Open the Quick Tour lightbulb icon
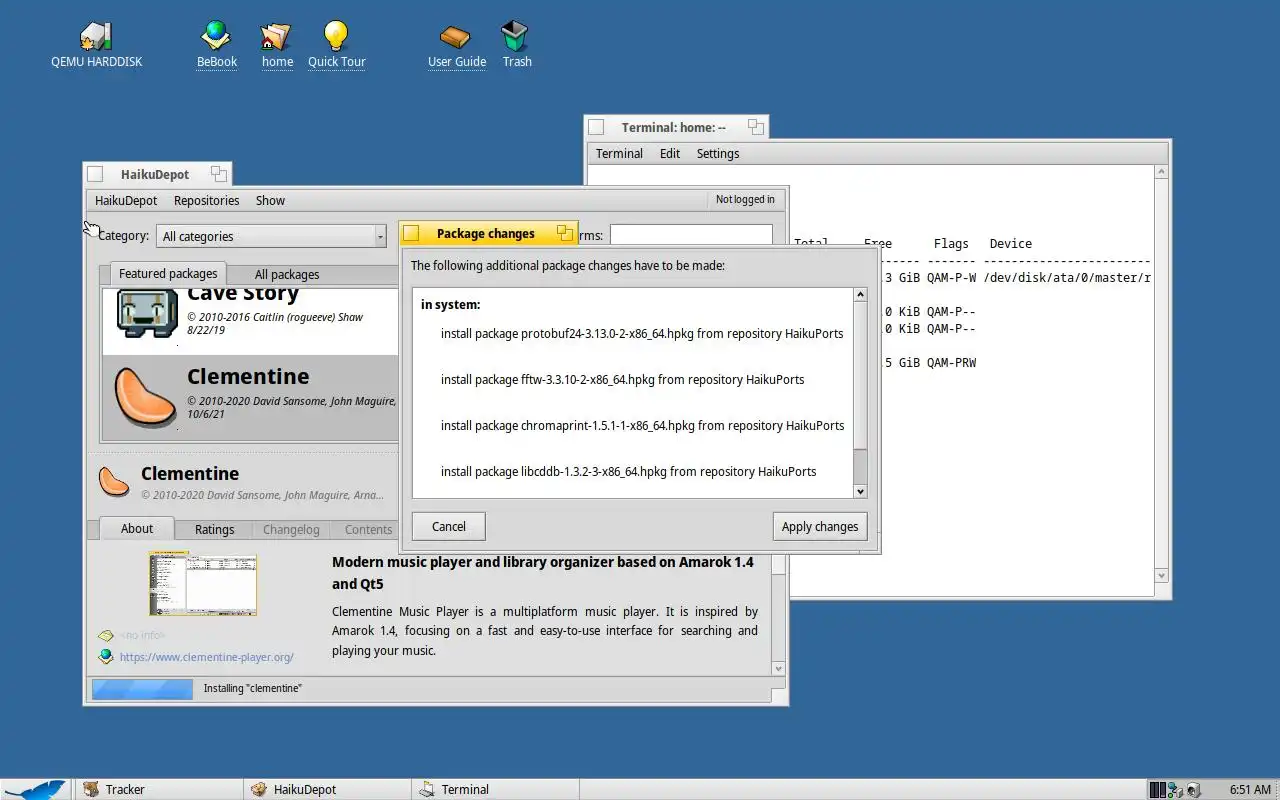This screenshot has height=800, width=1280. pos(336,36)
